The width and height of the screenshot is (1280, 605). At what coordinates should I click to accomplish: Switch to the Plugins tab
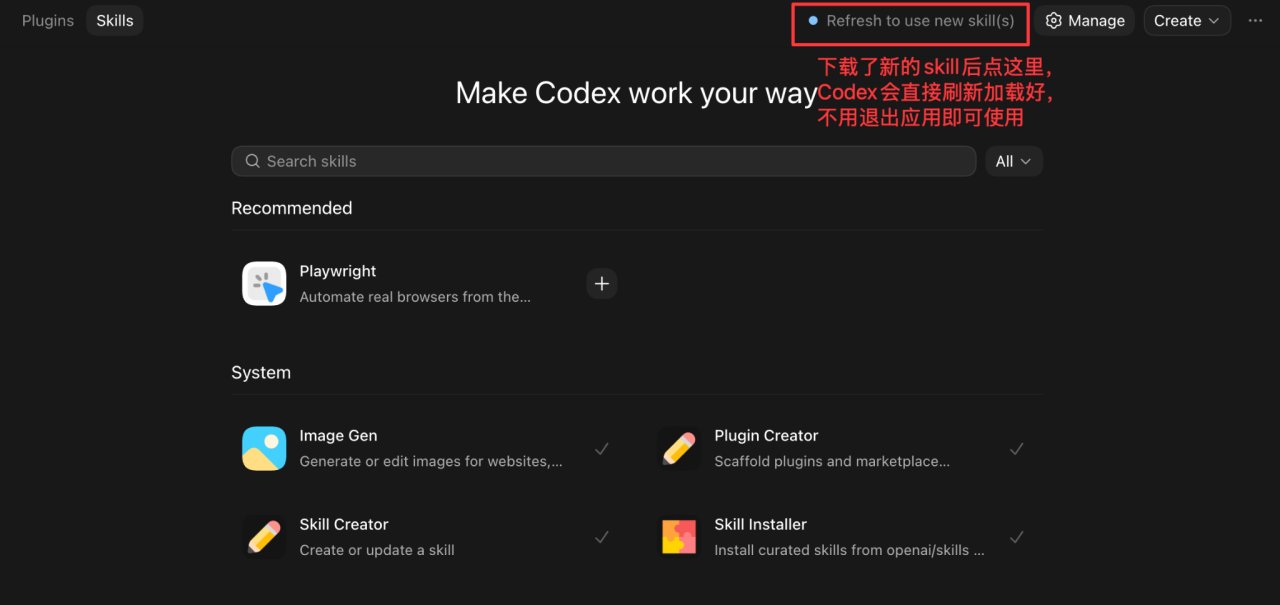pos(48,21)
